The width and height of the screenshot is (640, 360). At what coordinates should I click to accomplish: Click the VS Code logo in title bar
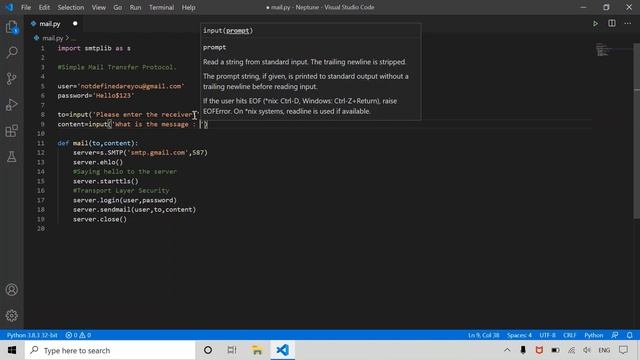pos(9,7)
